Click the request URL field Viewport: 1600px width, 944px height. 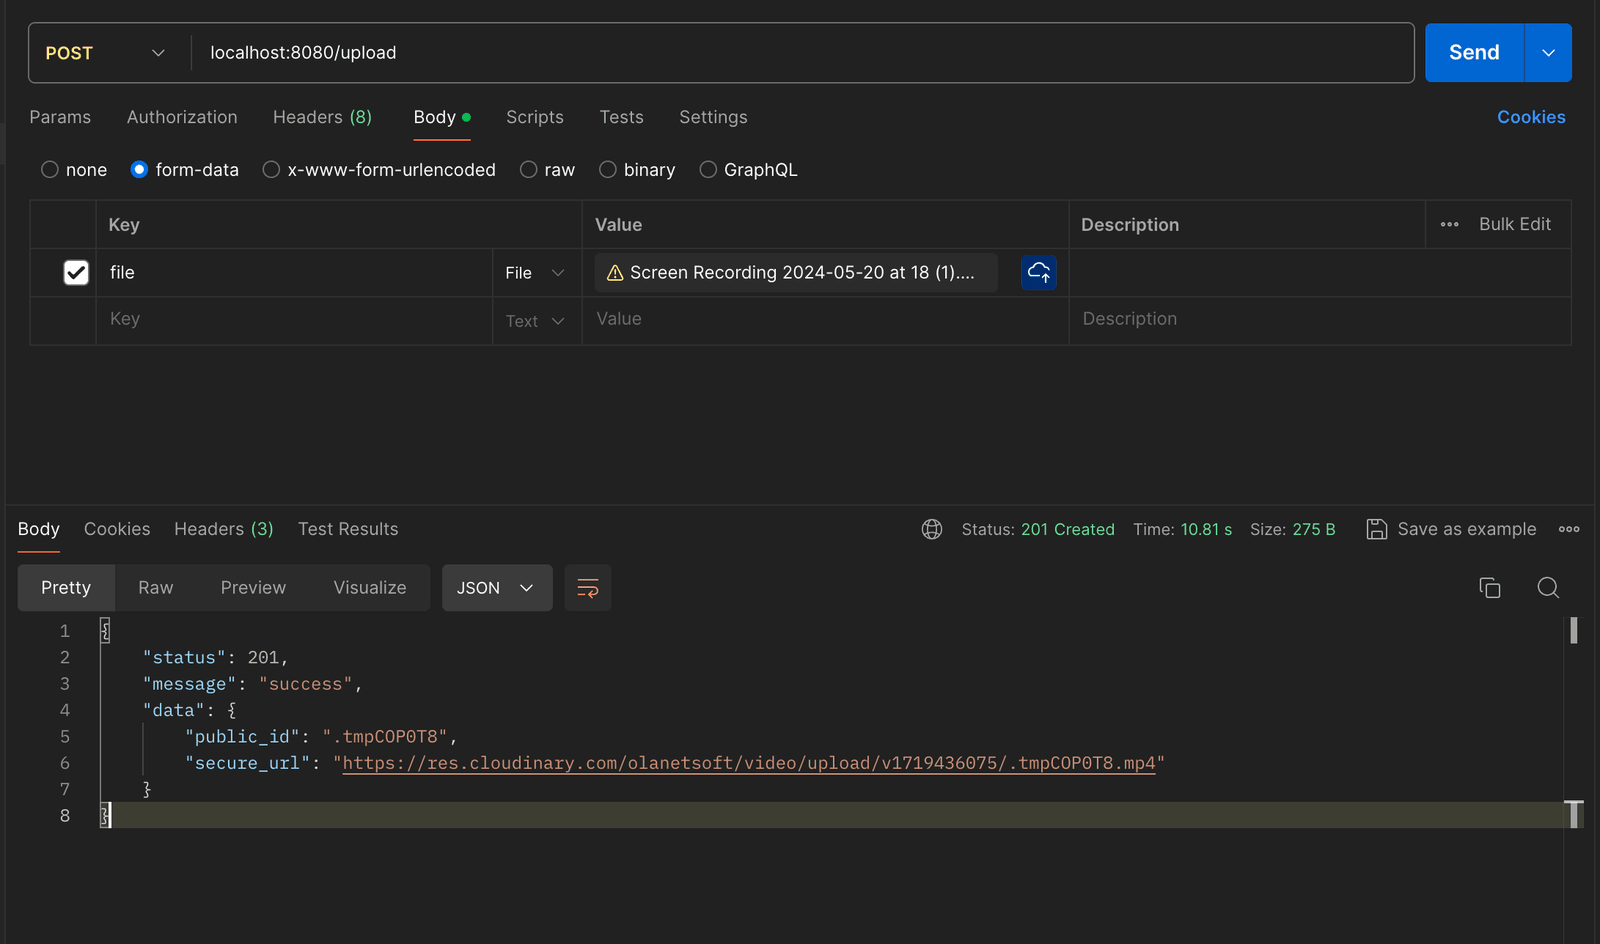(x=802, y=53)
